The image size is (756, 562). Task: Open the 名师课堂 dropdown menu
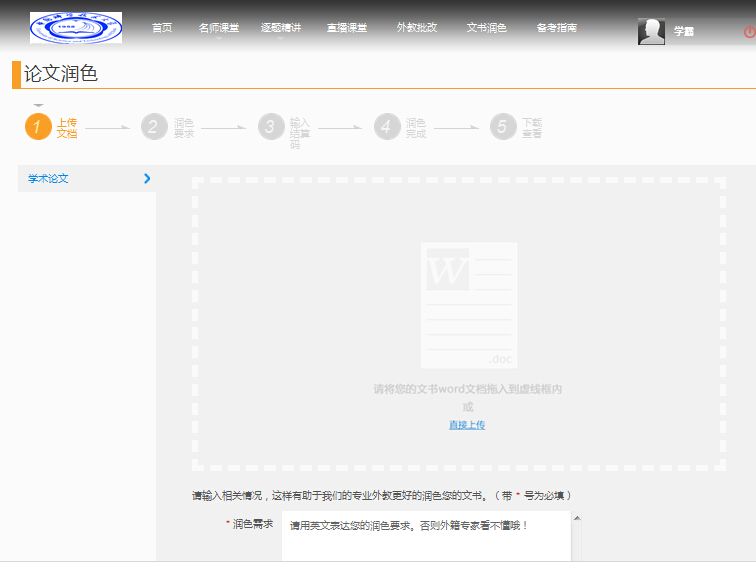[x=218, y=28]
